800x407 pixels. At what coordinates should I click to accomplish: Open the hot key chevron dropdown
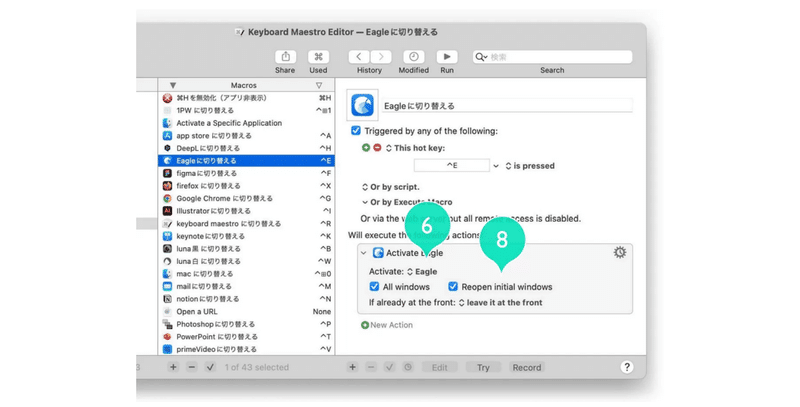pos(496,166)
